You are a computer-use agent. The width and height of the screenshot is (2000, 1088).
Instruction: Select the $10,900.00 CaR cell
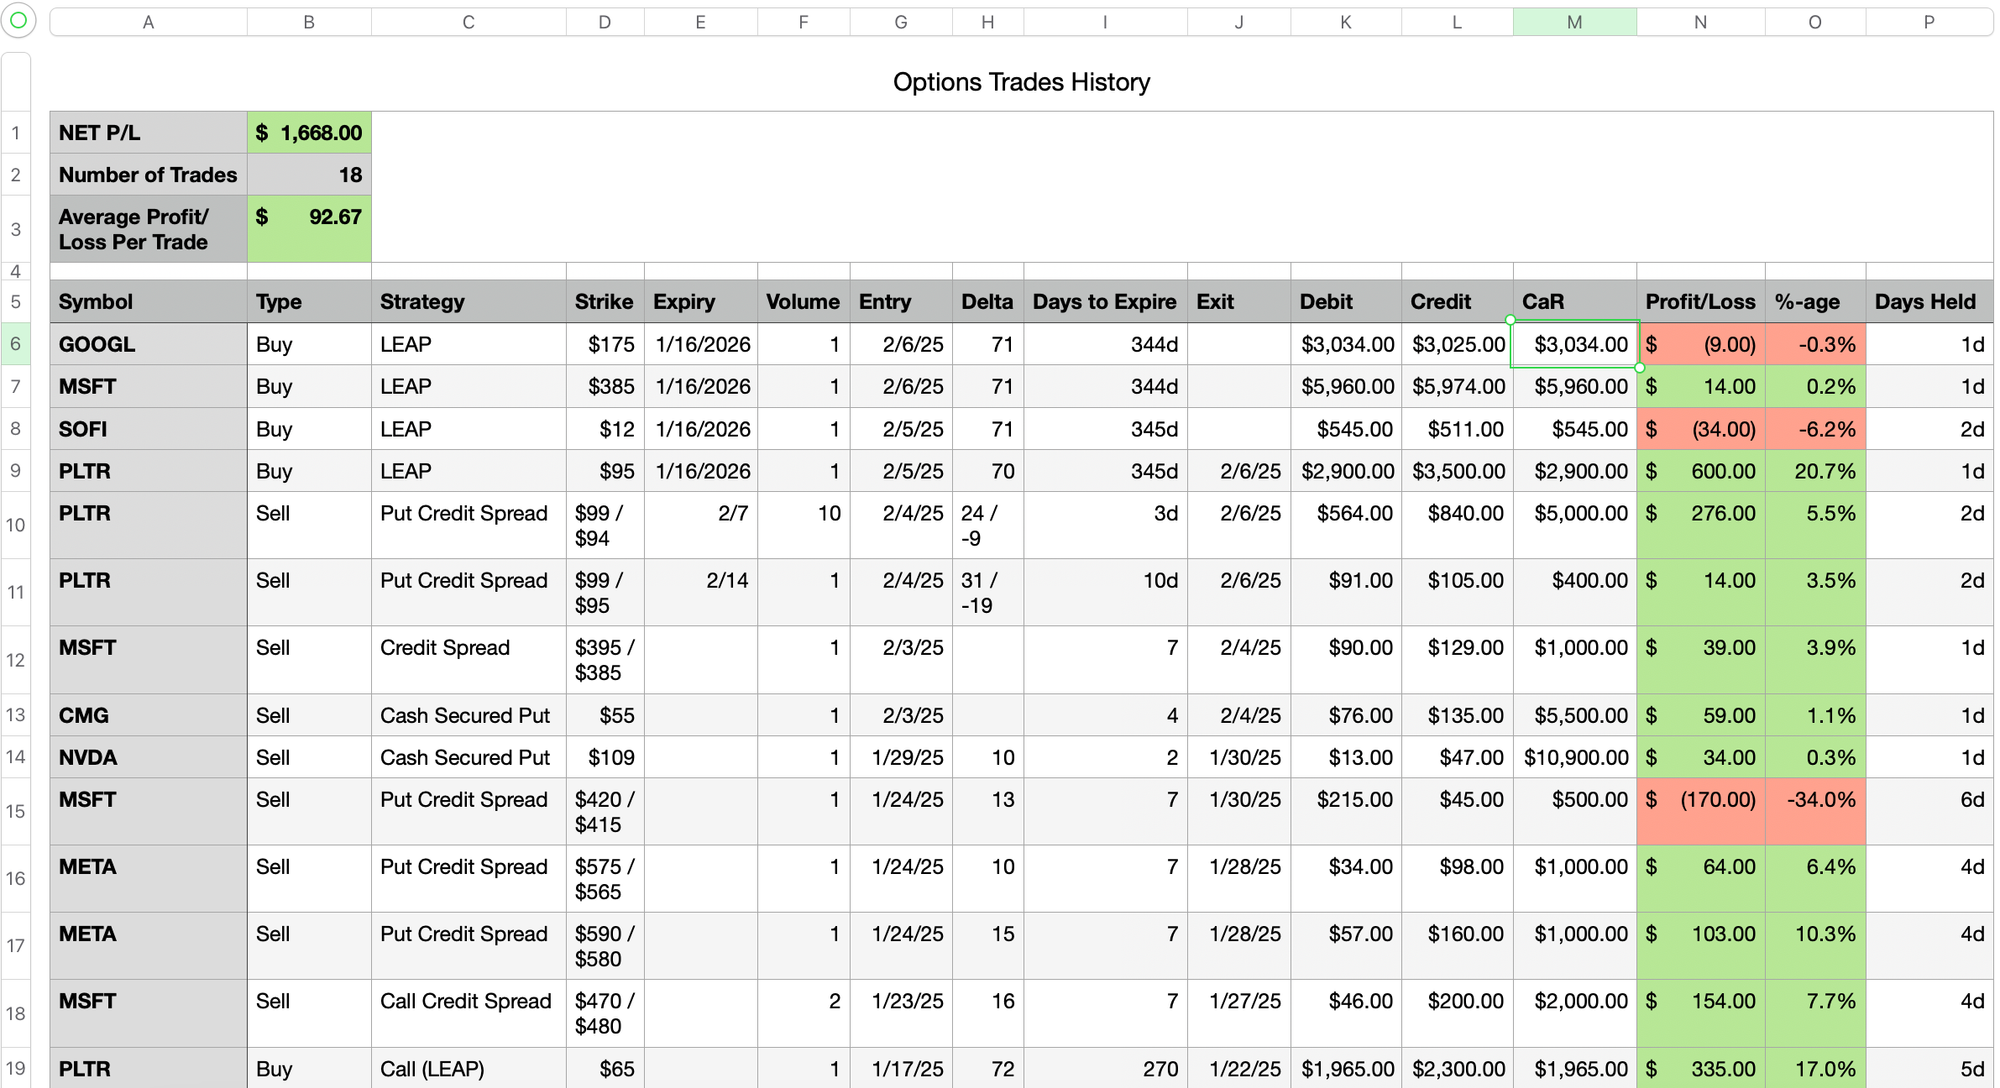1575,757
